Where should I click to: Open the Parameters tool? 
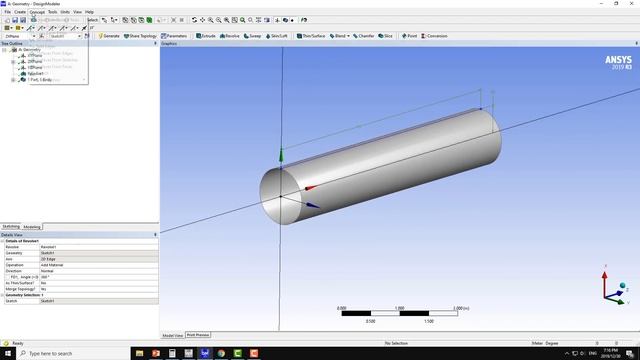pyautogui.click(x=174, y=36)
